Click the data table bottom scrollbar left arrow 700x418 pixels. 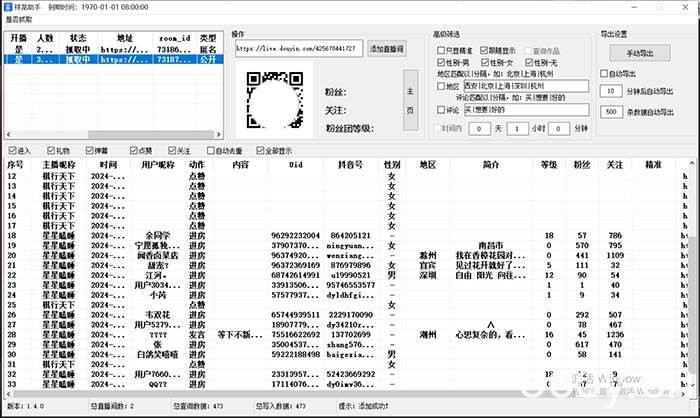click(x=8, y=394)
